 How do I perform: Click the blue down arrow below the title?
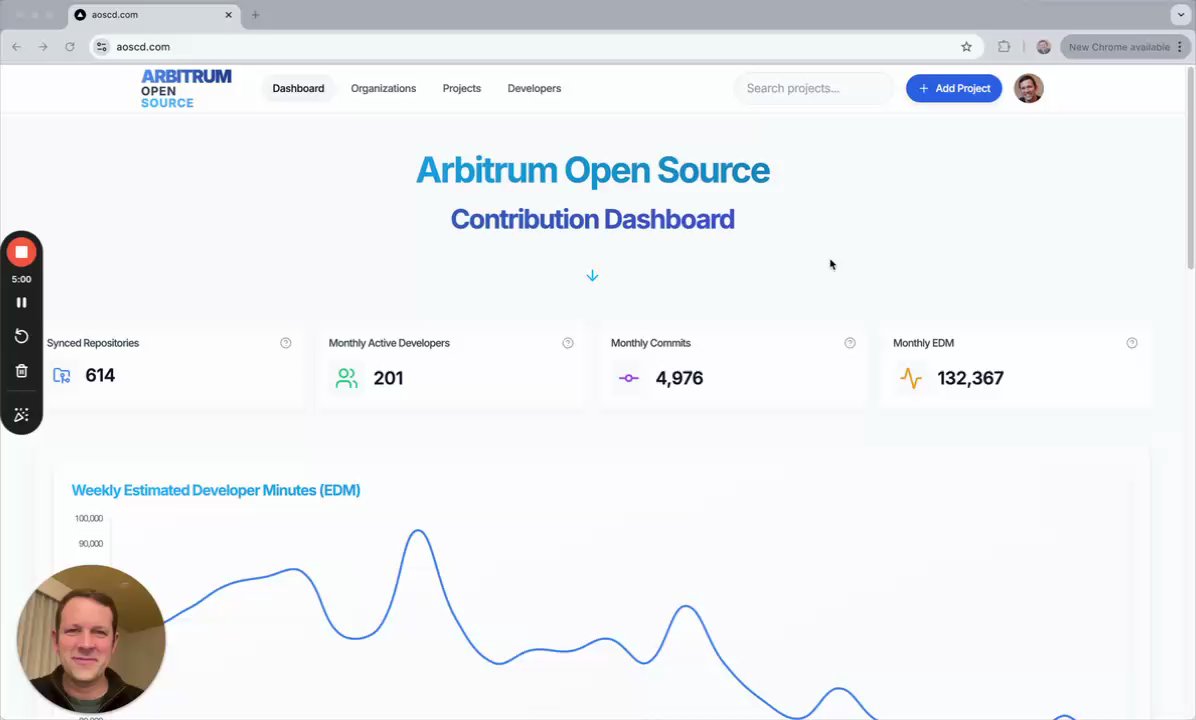point(593,275)
